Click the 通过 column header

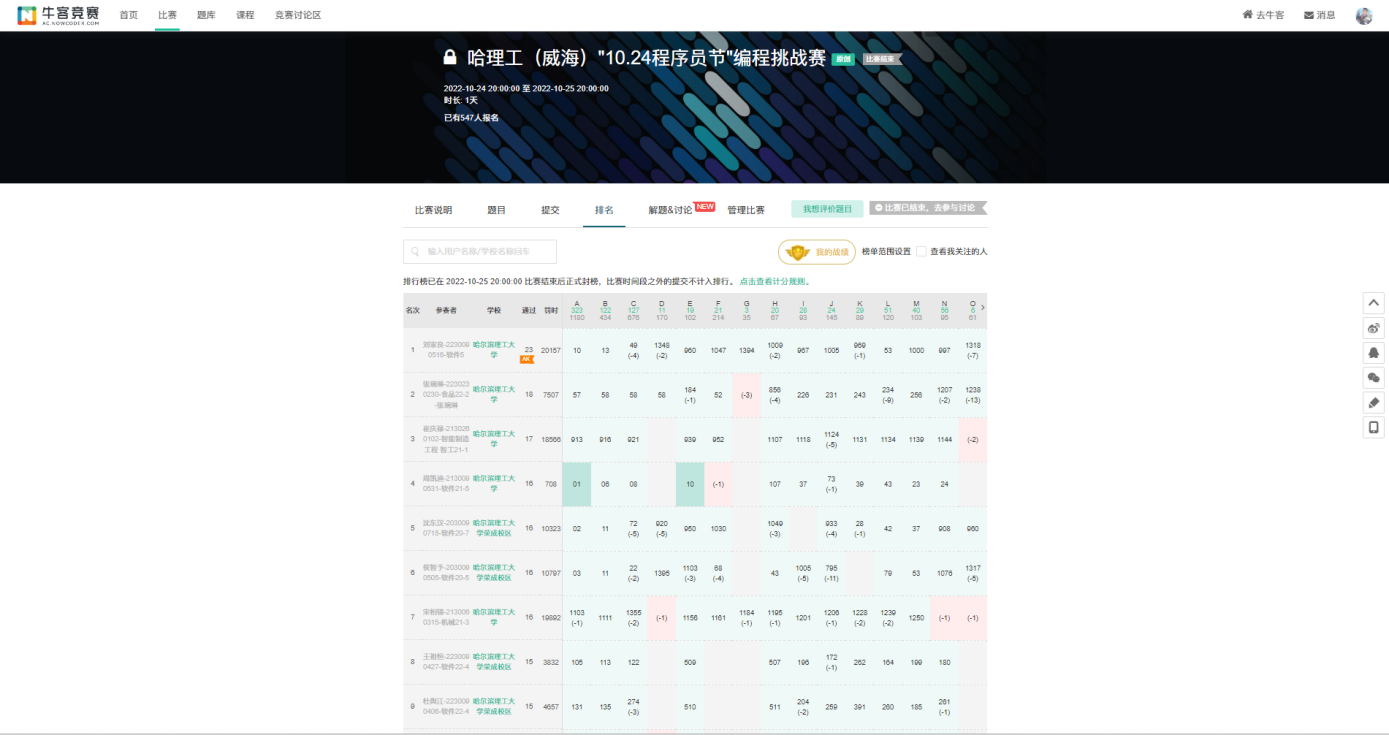click(x=529, y=310)
